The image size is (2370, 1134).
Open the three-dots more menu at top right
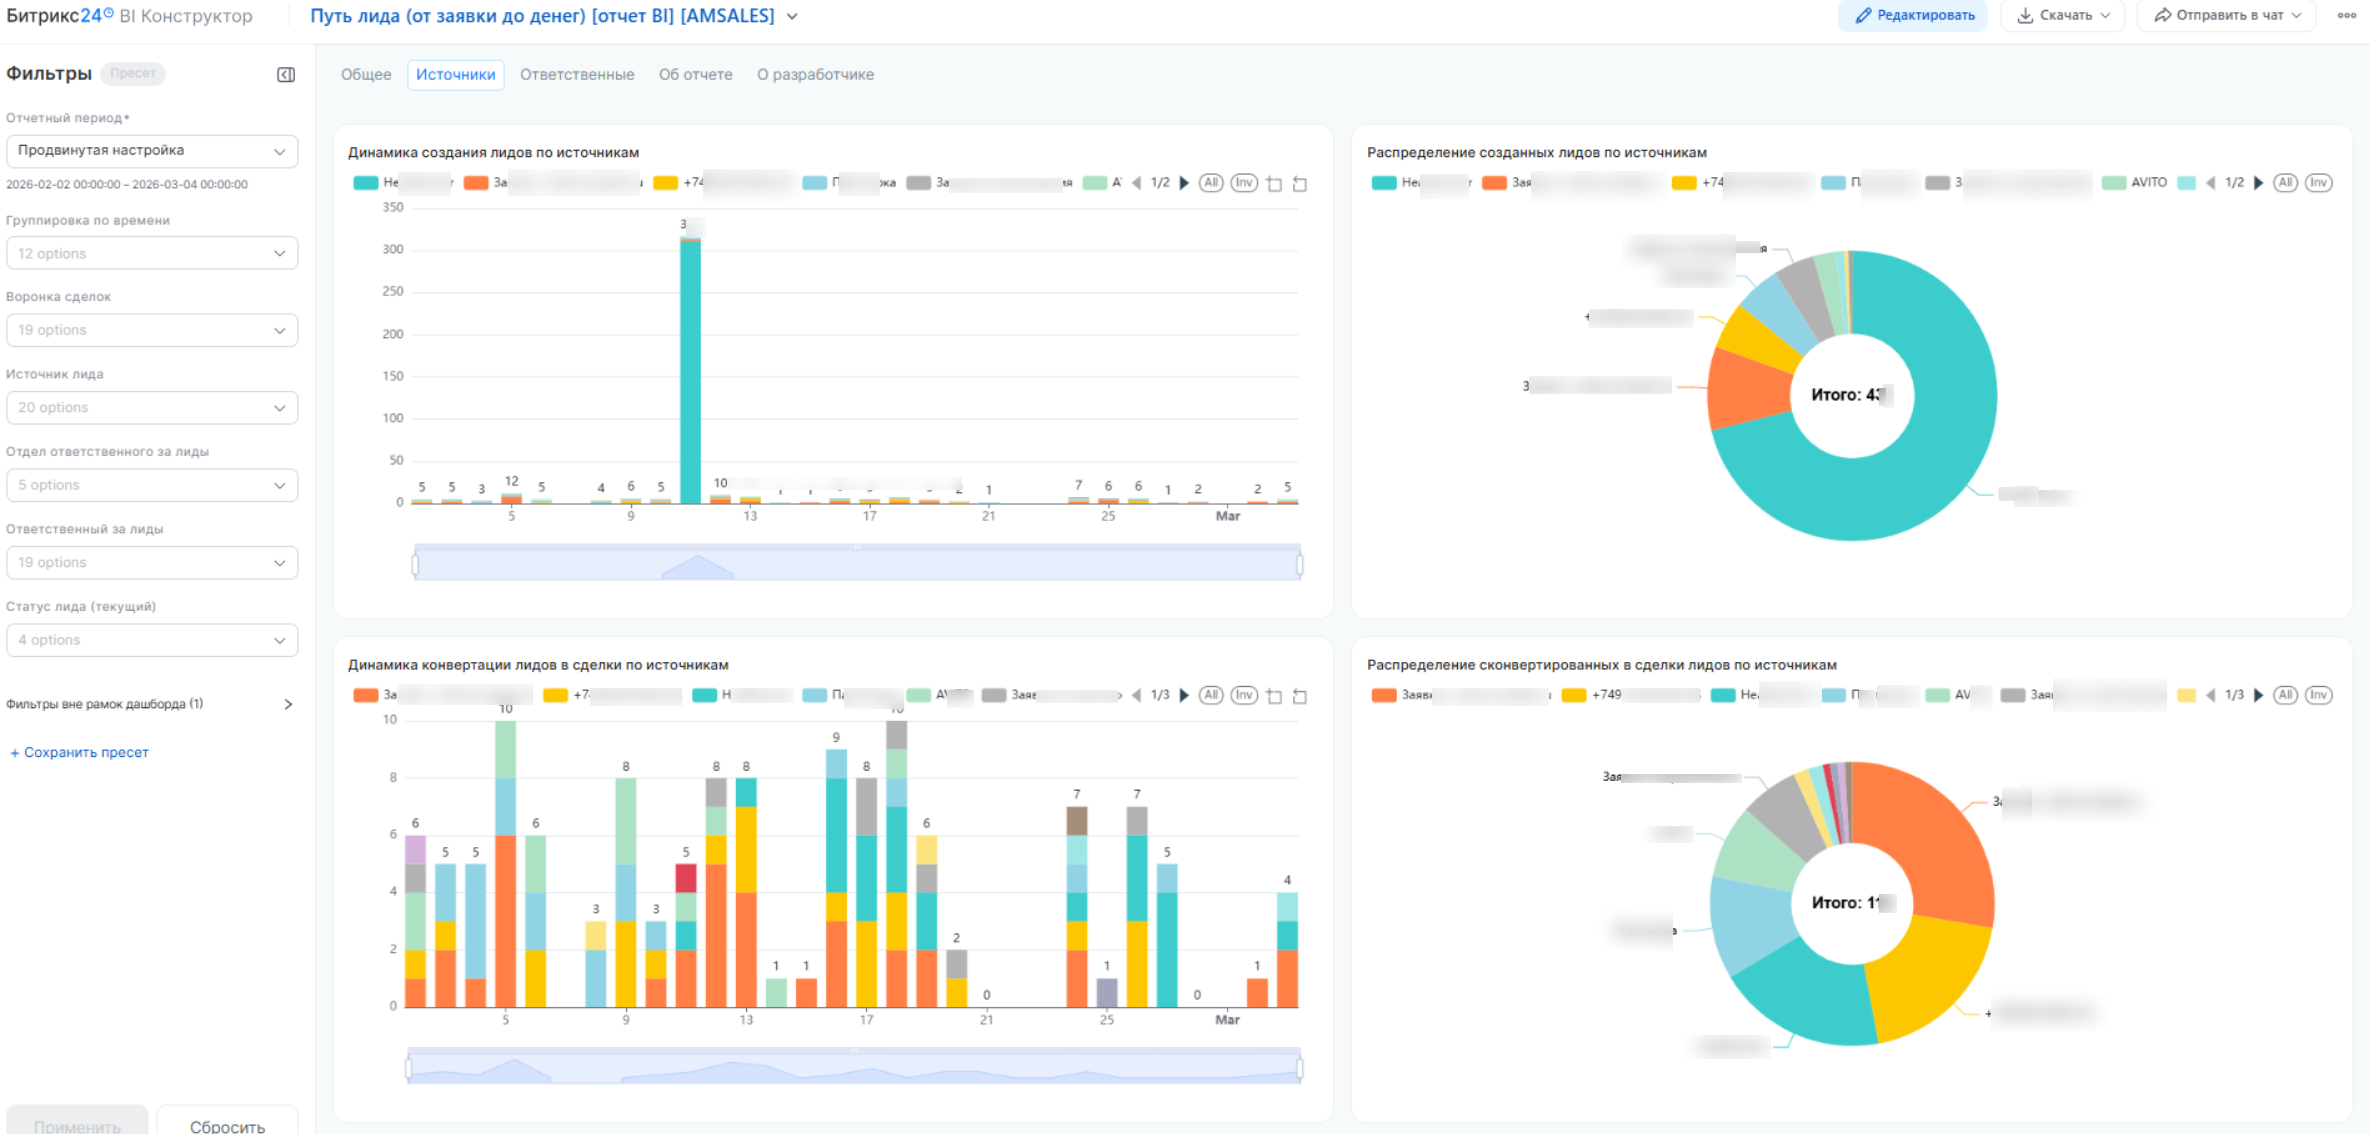coord(2346,15)
